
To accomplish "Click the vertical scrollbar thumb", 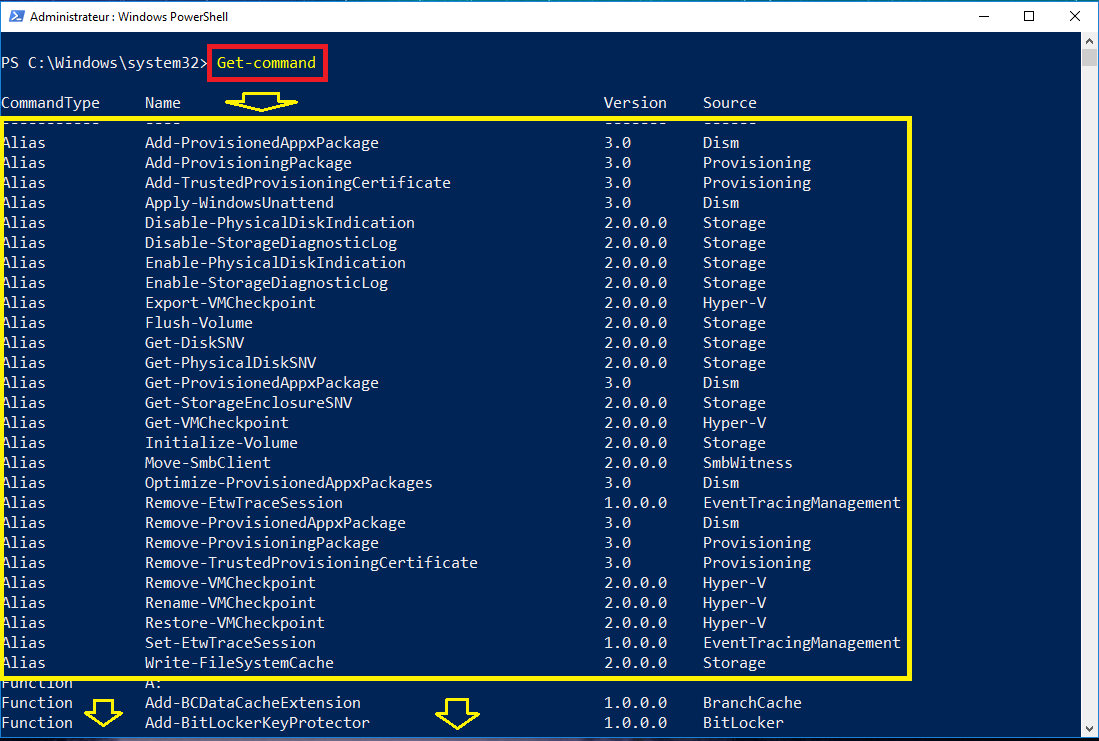I will (1089, 57).
